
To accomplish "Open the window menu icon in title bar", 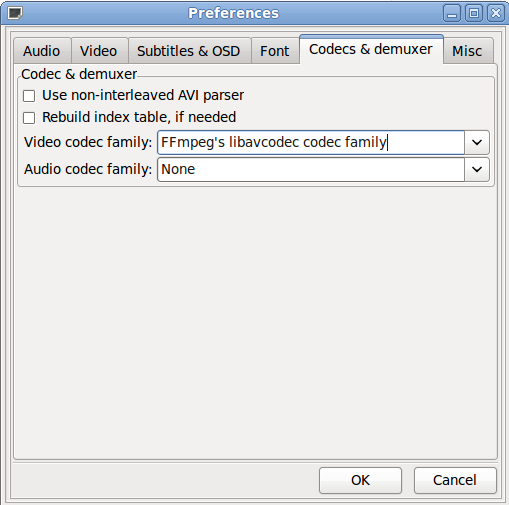I will [15, 13].
